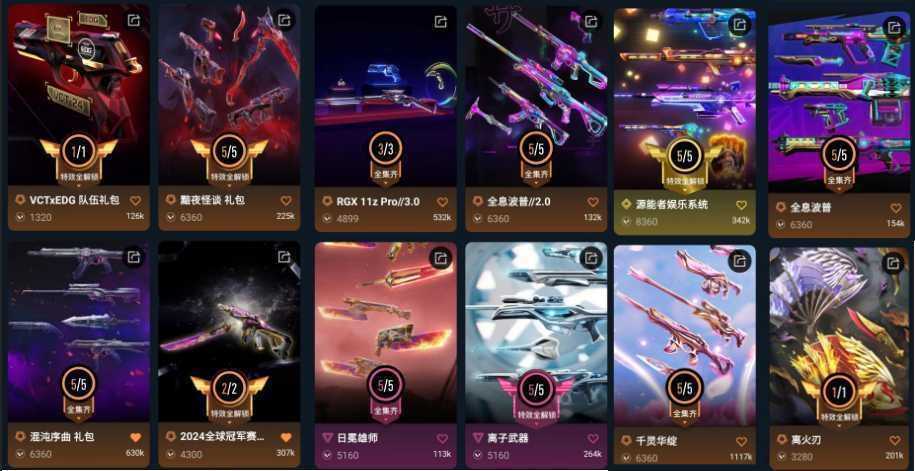Select the 3/3 全集齐 badge on RGX card
The width and height of the screenshot is (915, 471).
pos(386,155)
